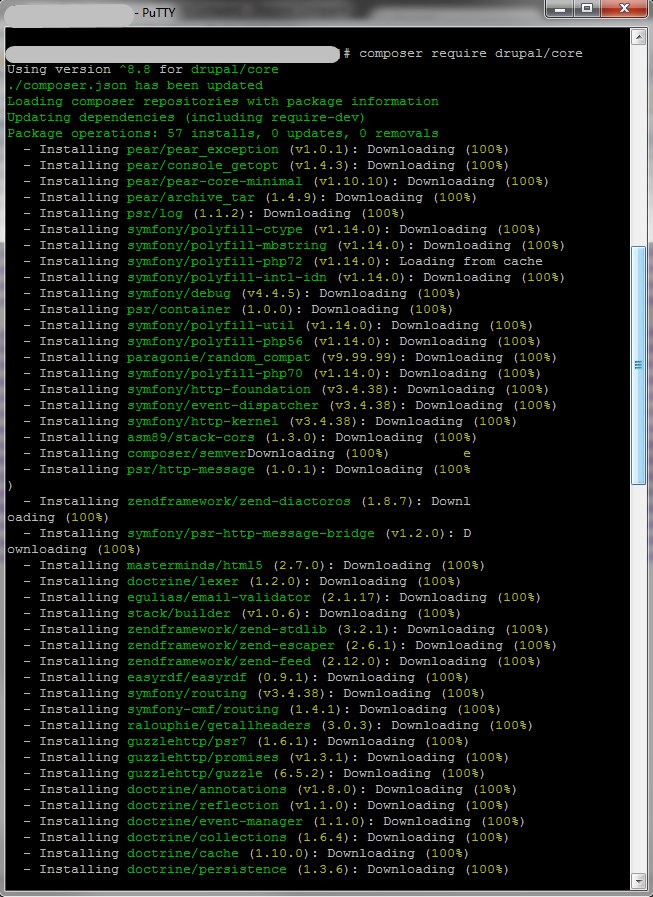Minimize the PuTTY window

[560, 9]
